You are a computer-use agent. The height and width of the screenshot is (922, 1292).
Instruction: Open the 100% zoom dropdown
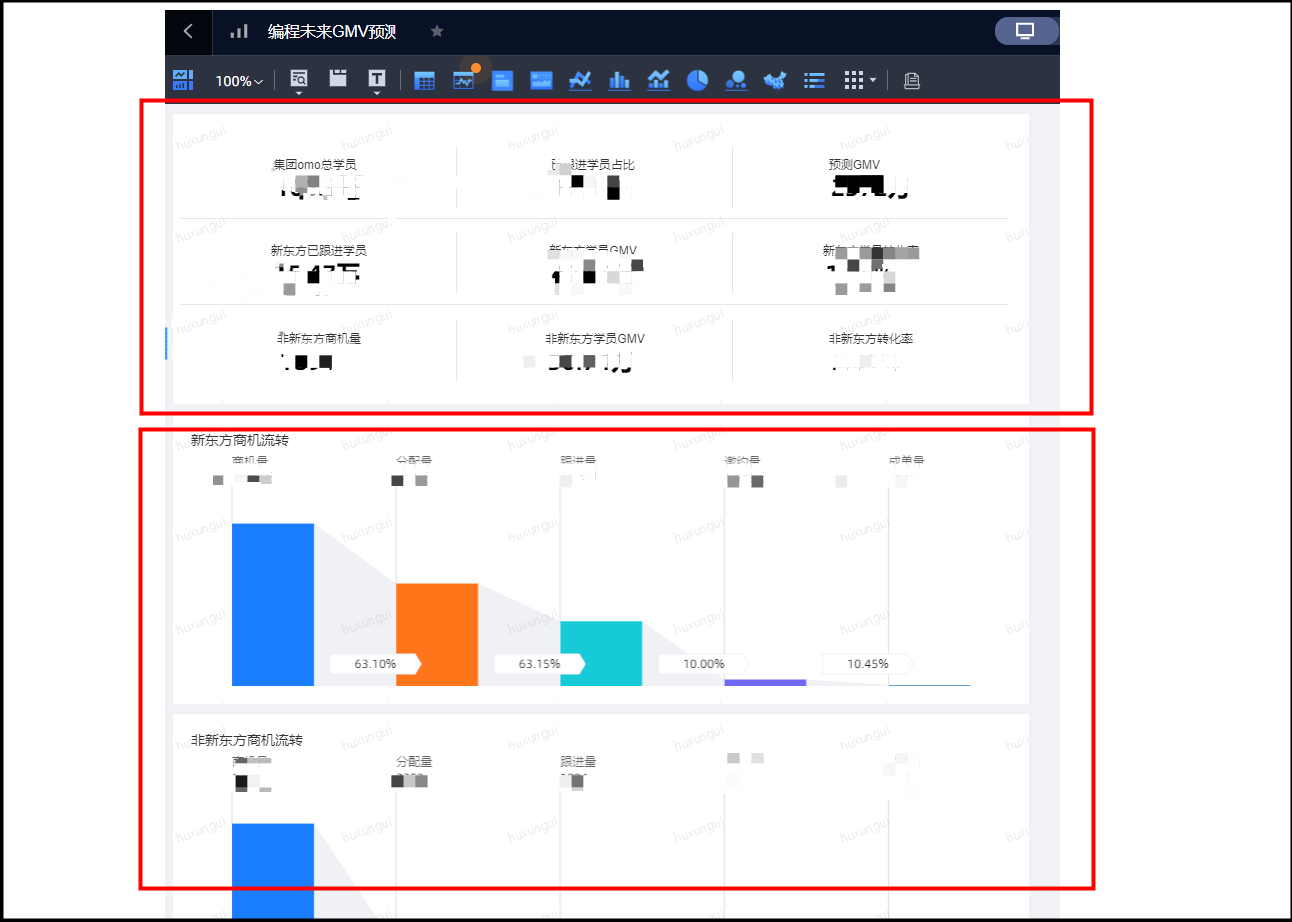click(x=239, y=81)
